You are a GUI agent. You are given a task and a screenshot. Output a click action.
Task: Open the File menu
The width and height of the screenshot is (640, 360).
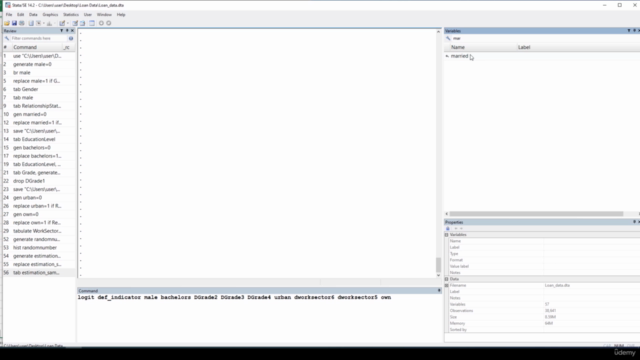coord(9,15)
